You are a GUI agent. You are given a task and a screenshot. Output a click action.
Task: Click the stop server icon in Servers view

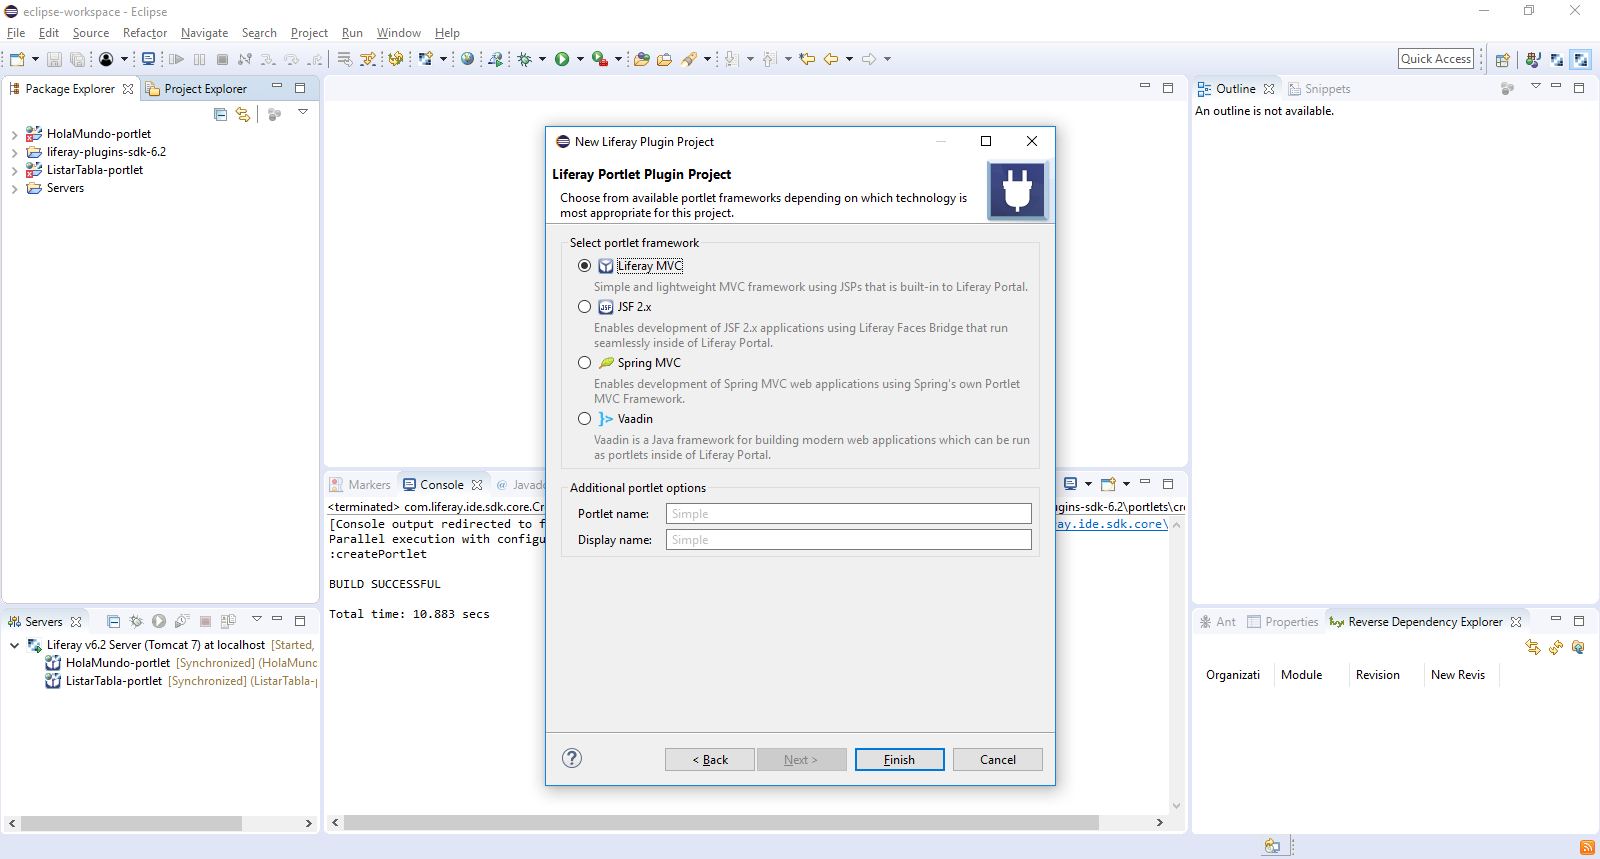[205, 621]
